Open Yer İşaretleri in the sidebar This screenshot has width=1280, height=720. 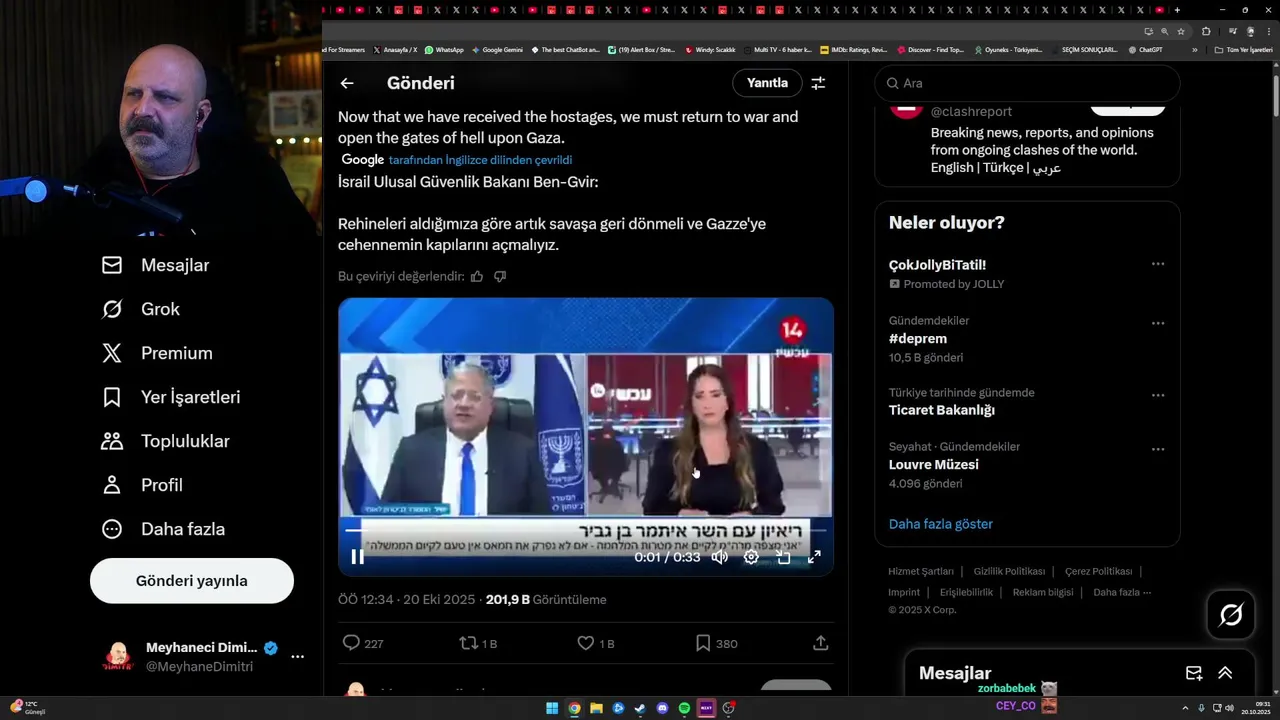click(x=171, y=397)
